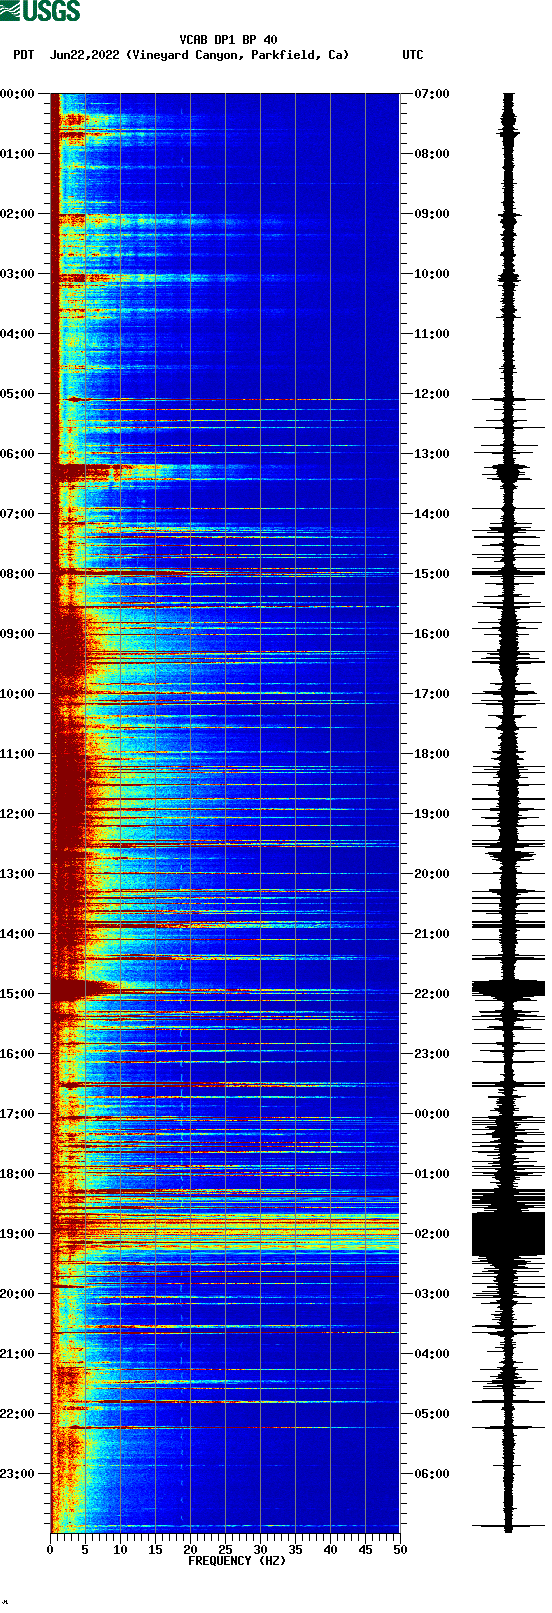Click the 14:00 PDT time label
Image resolution: width=552 pixels, height=1613 pixels.
tap(17, 934)
